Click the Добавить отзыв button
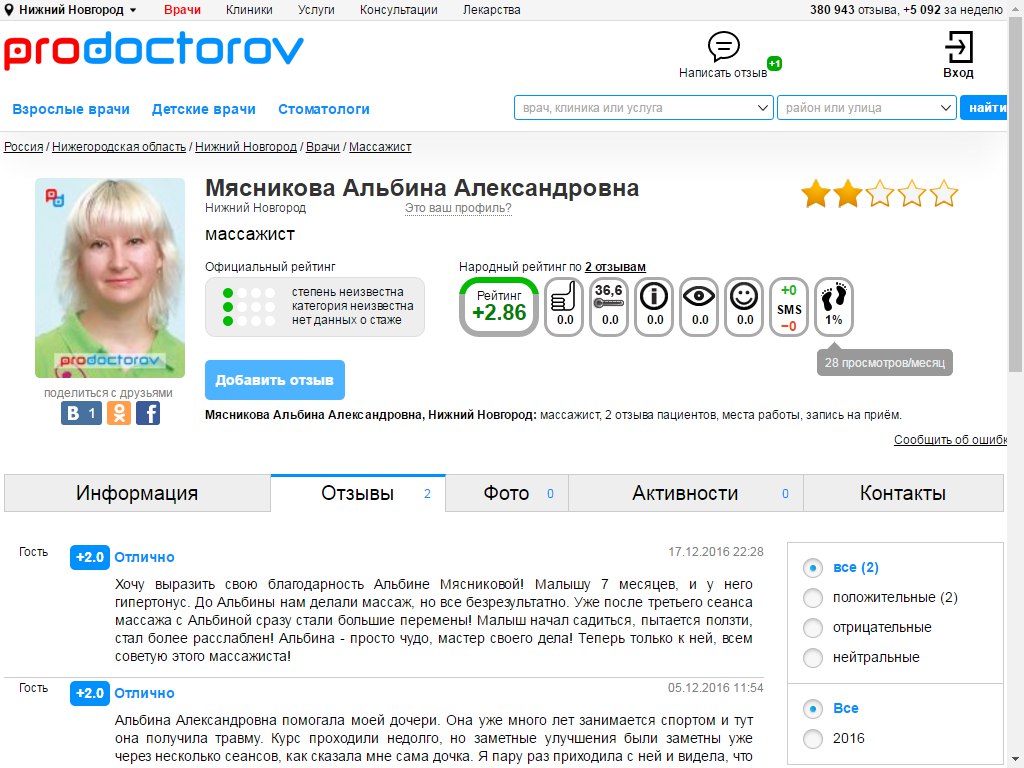1024x768 pixels. (275, 380)
